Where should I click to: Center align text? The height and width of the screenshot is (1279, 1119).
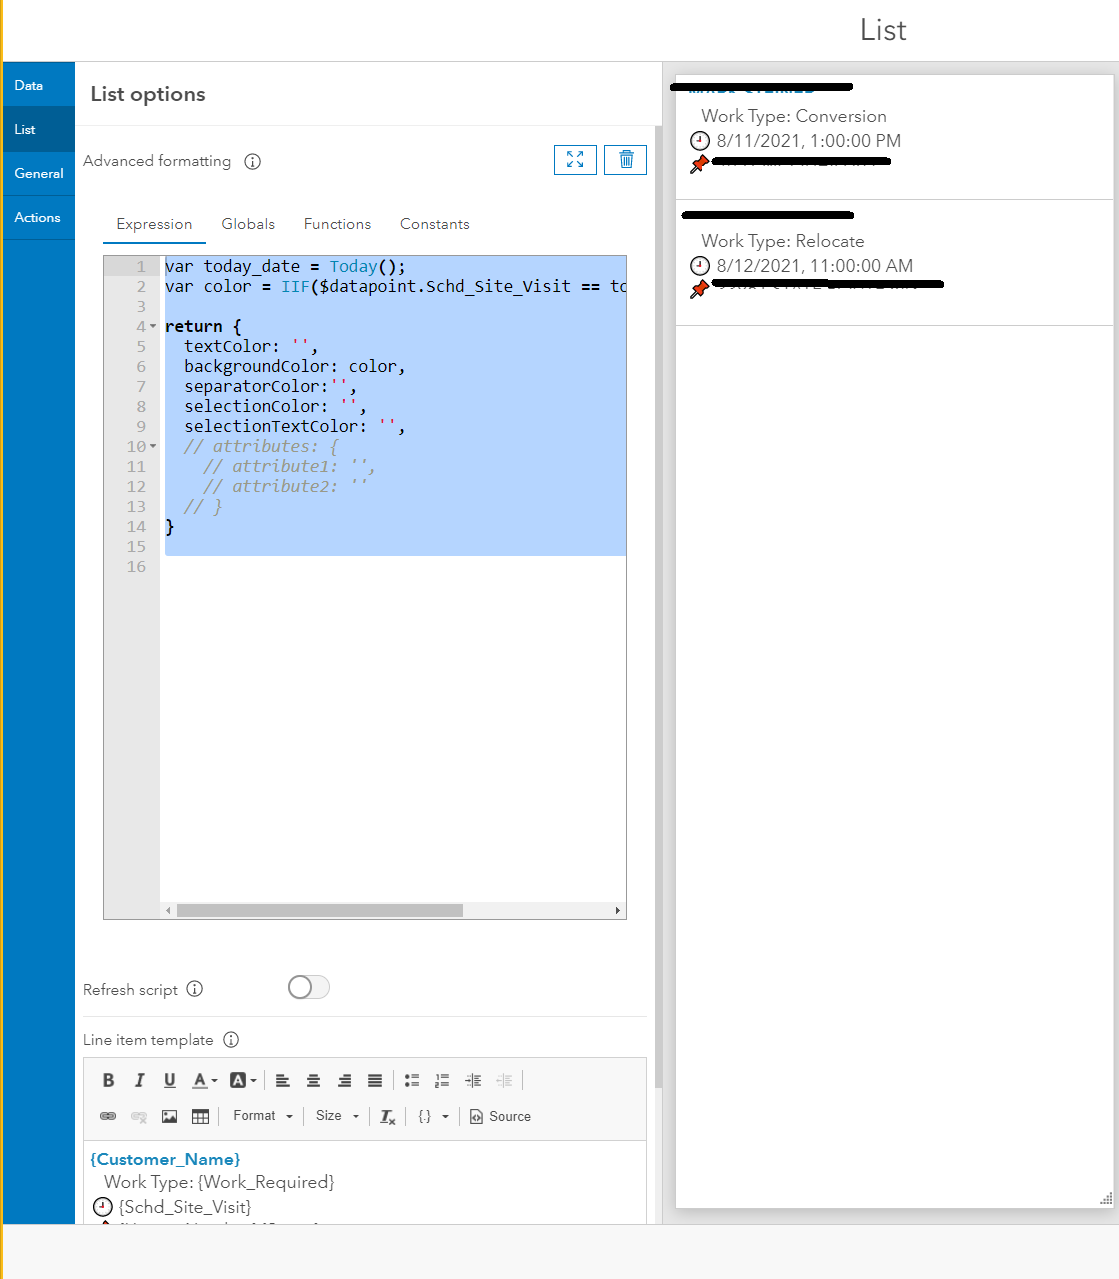point(313,1080)
